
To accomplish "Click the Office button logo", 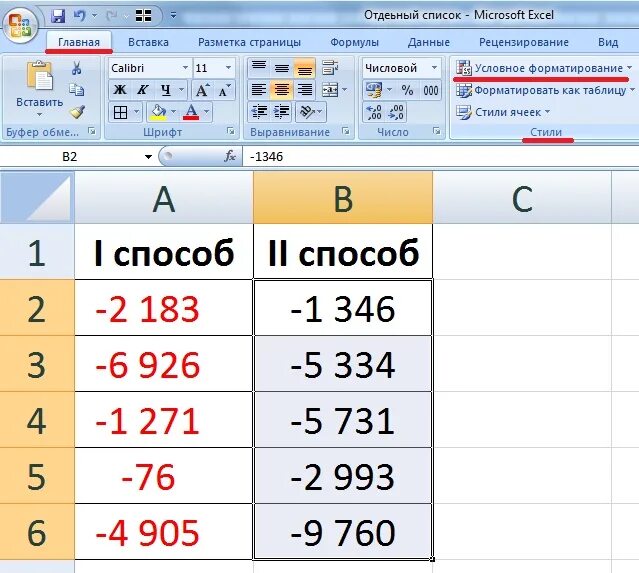I will (x=20, y=24).
